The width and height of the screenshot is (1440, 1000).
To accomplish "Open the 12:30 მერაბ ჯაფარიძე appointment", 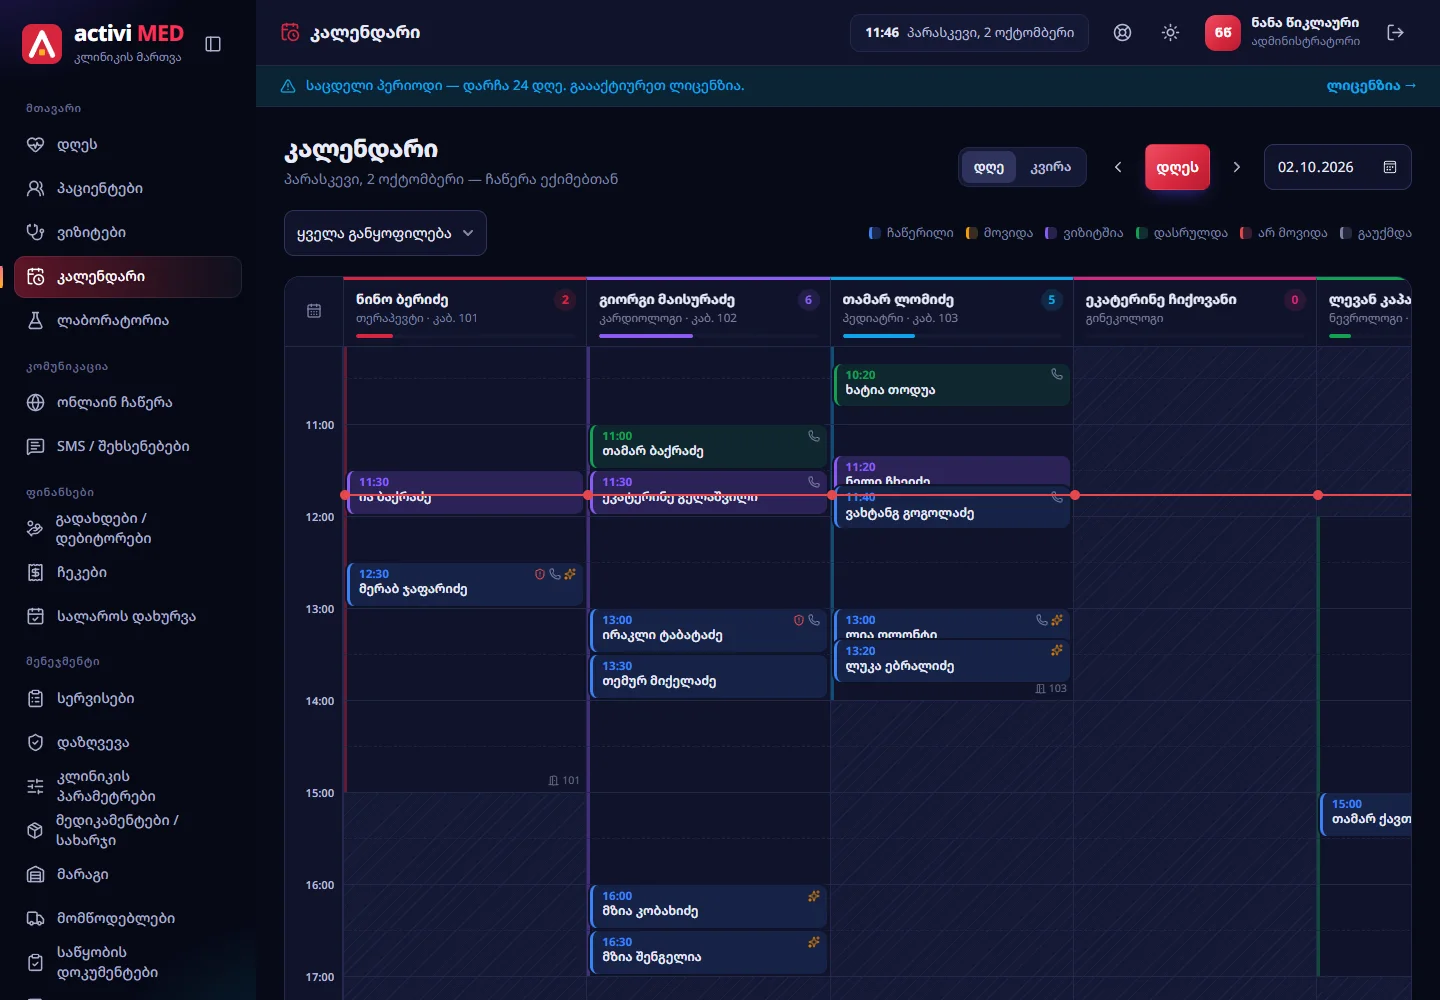I will coord(465,584).
